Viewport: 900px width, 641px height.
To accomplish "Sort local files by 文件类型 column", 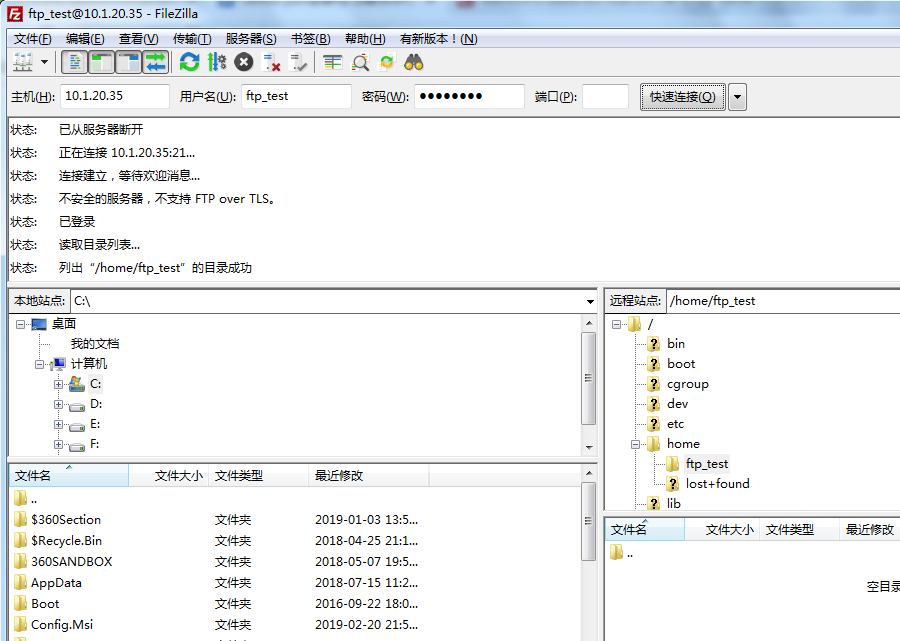I will coord(258,476).
